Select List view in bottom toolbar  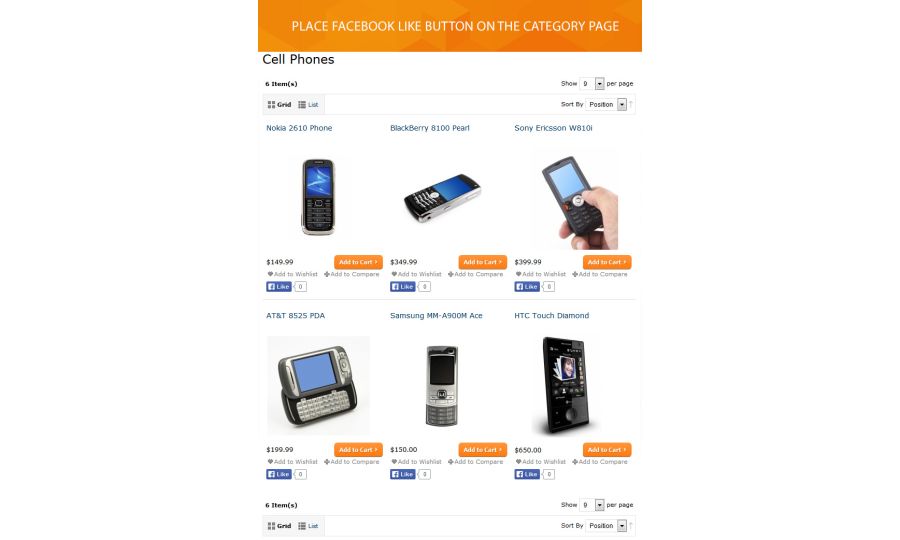[308, 526]
